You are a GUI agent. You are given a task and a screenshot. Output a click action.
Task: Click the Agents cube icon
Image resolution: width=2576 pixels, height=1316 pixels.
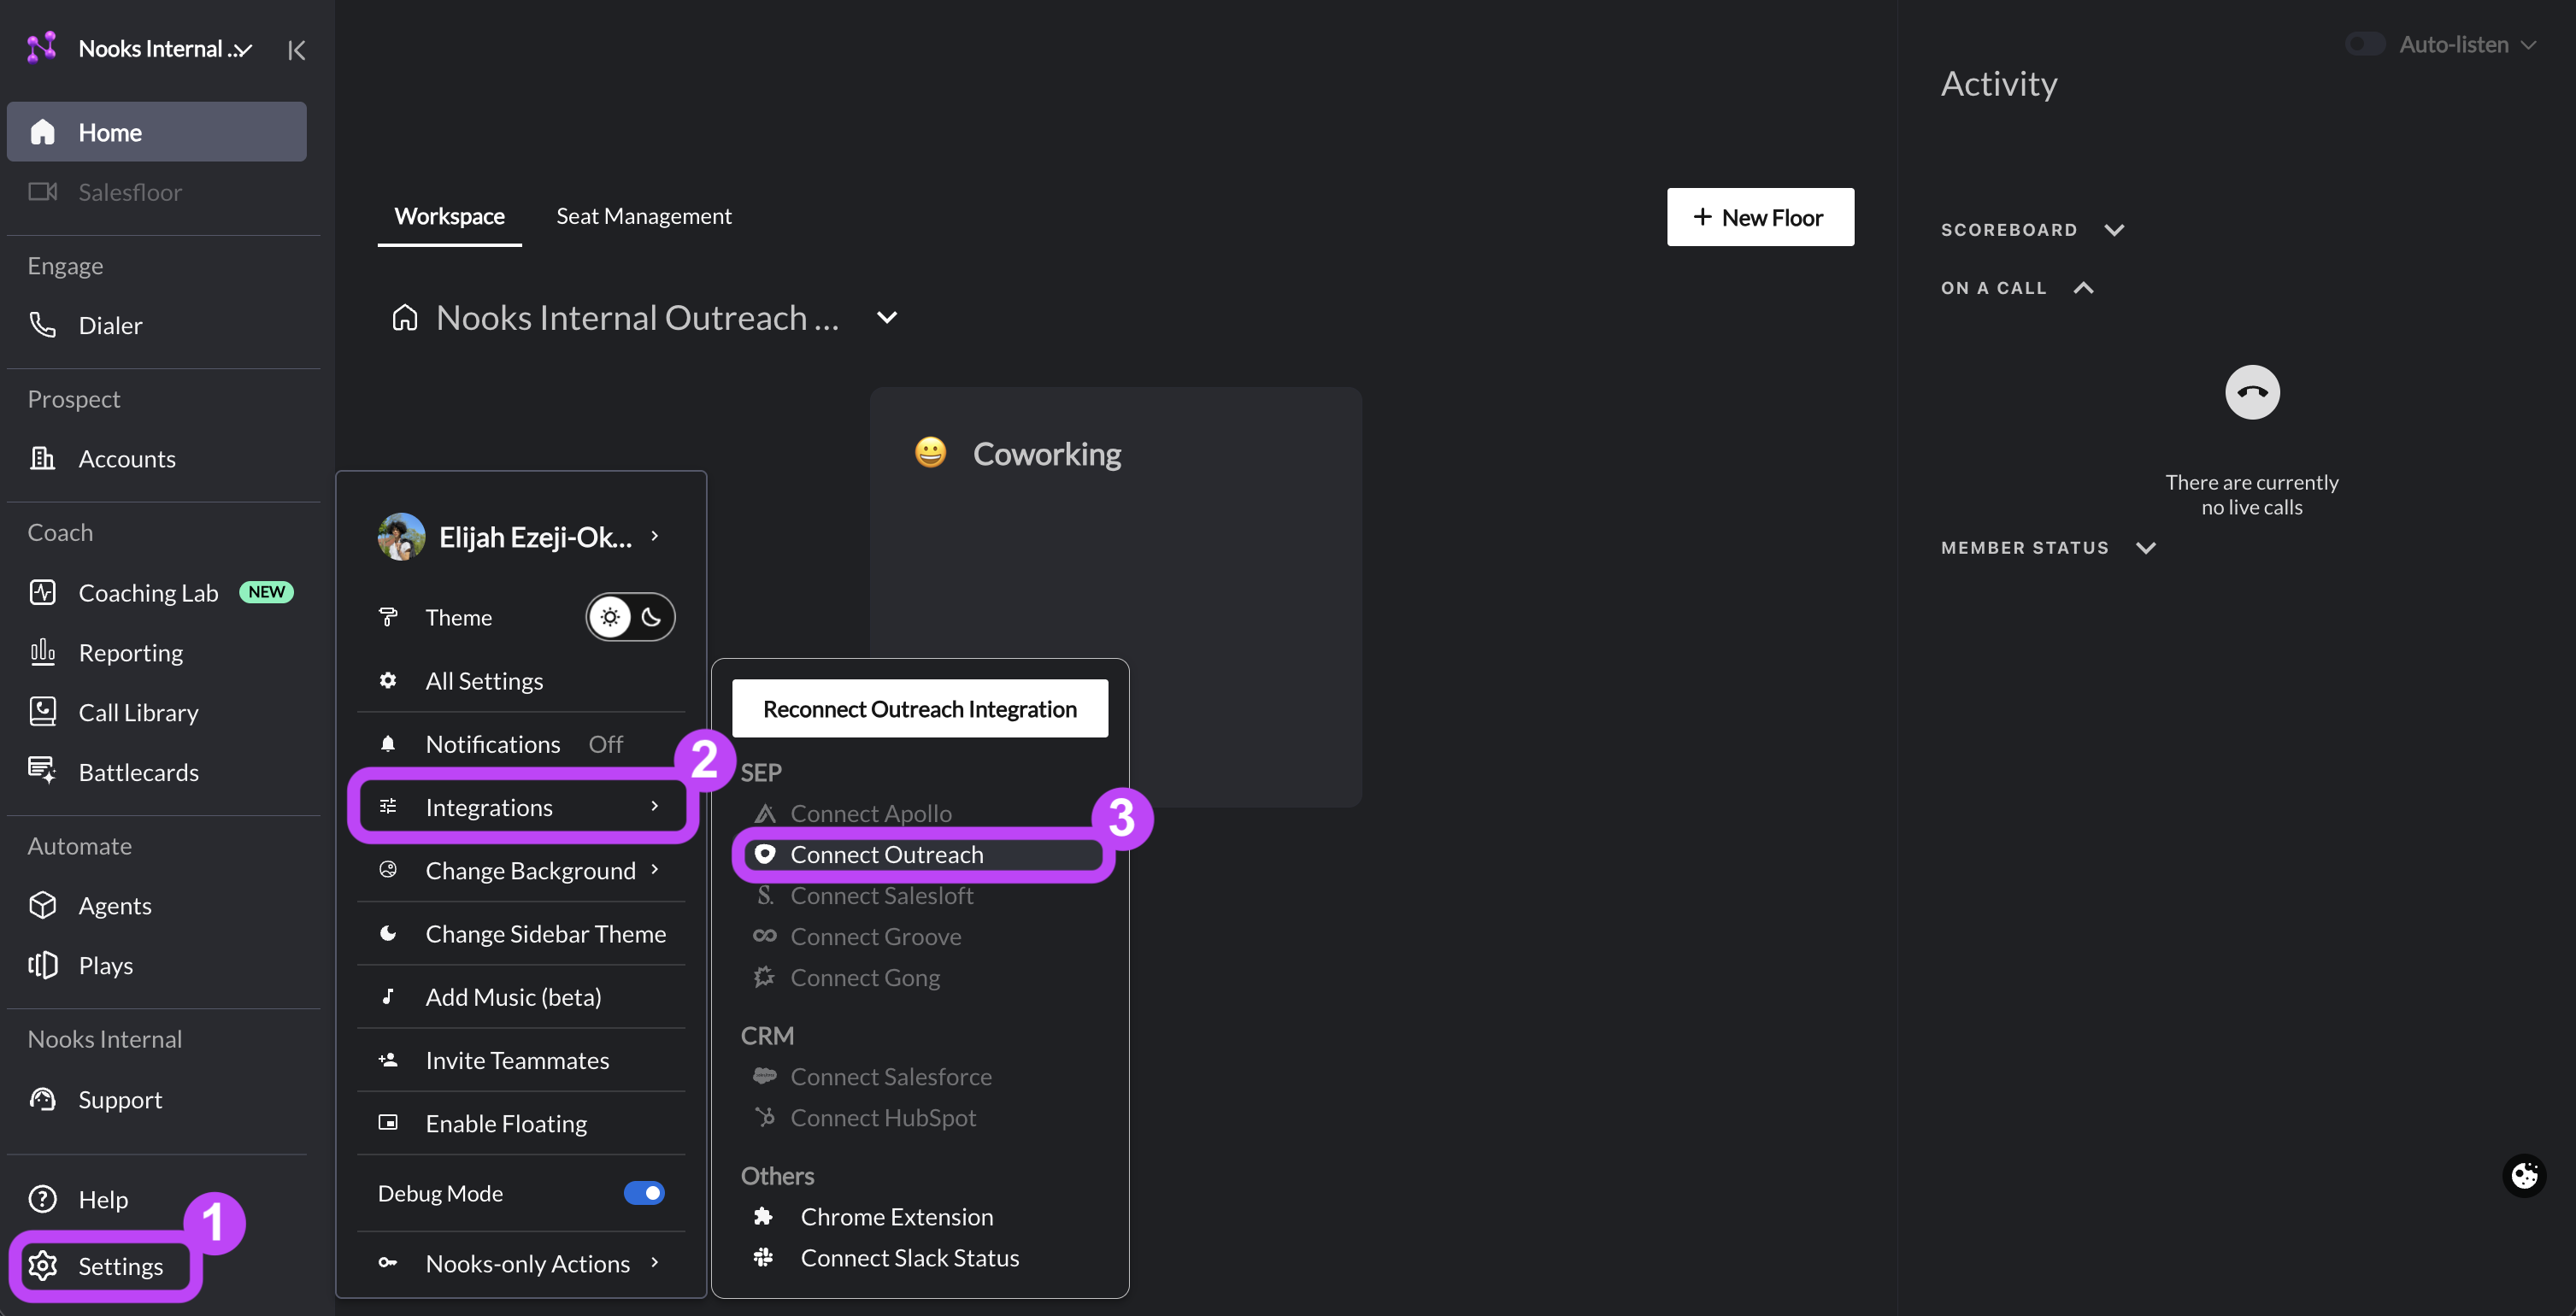(42, 905)
